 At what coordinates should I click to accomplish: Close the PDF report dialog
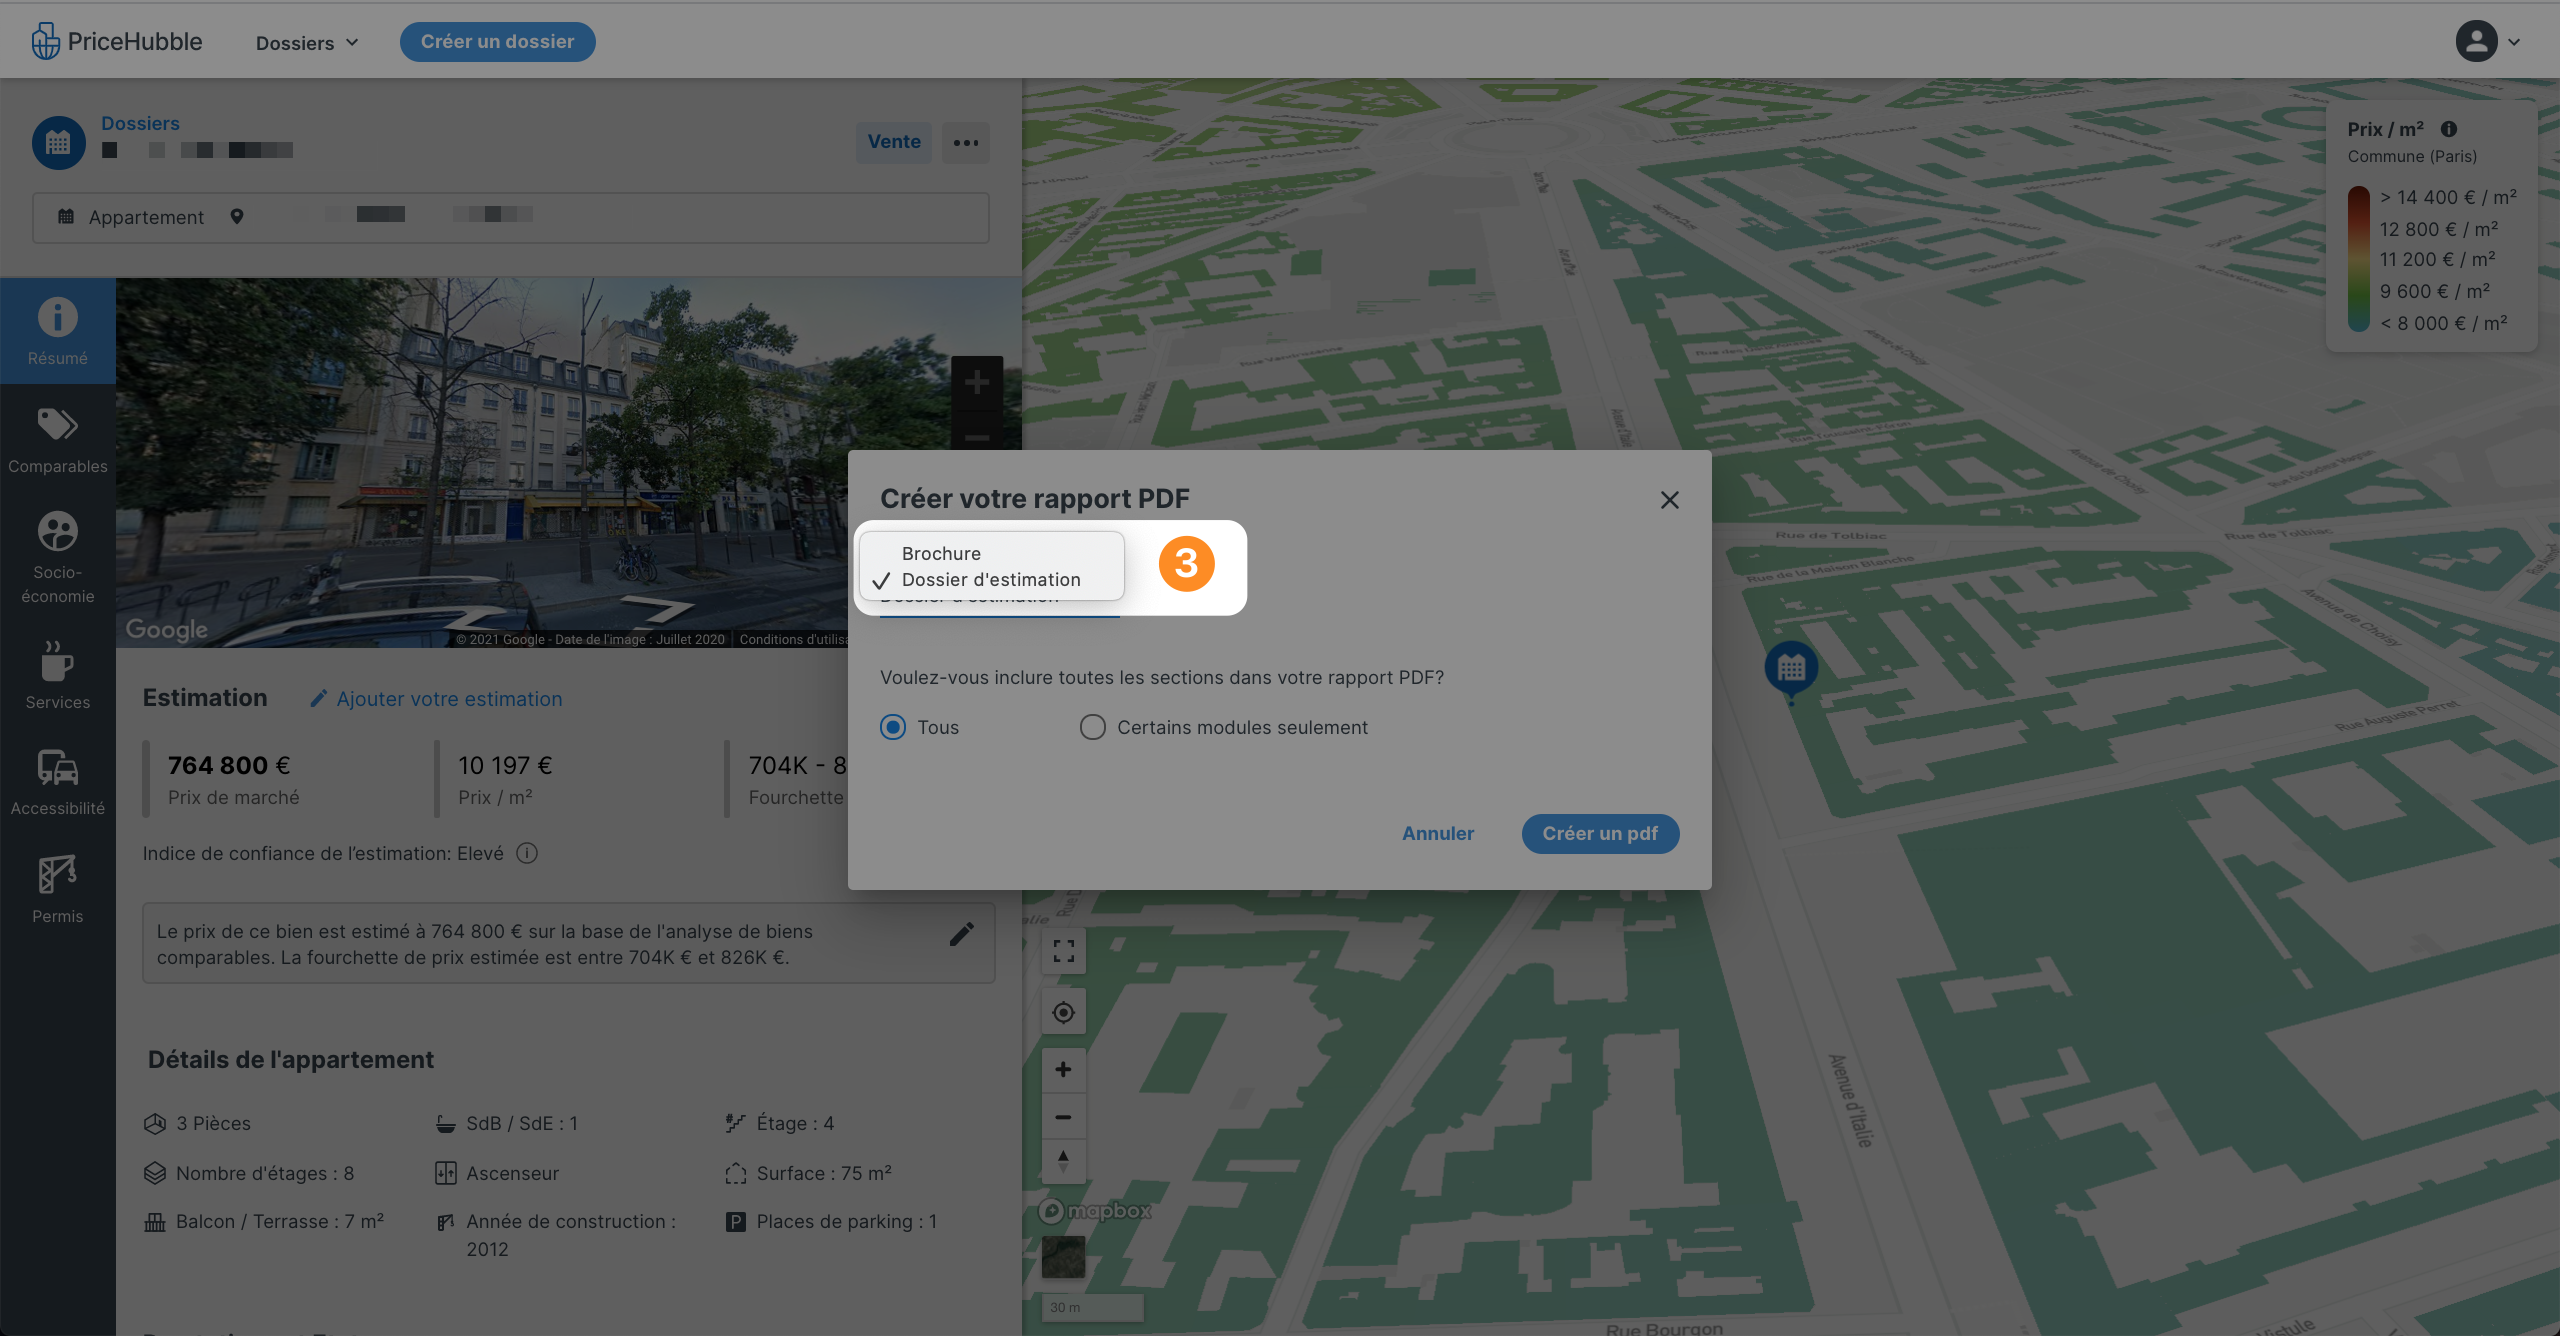pos(1669,500)
